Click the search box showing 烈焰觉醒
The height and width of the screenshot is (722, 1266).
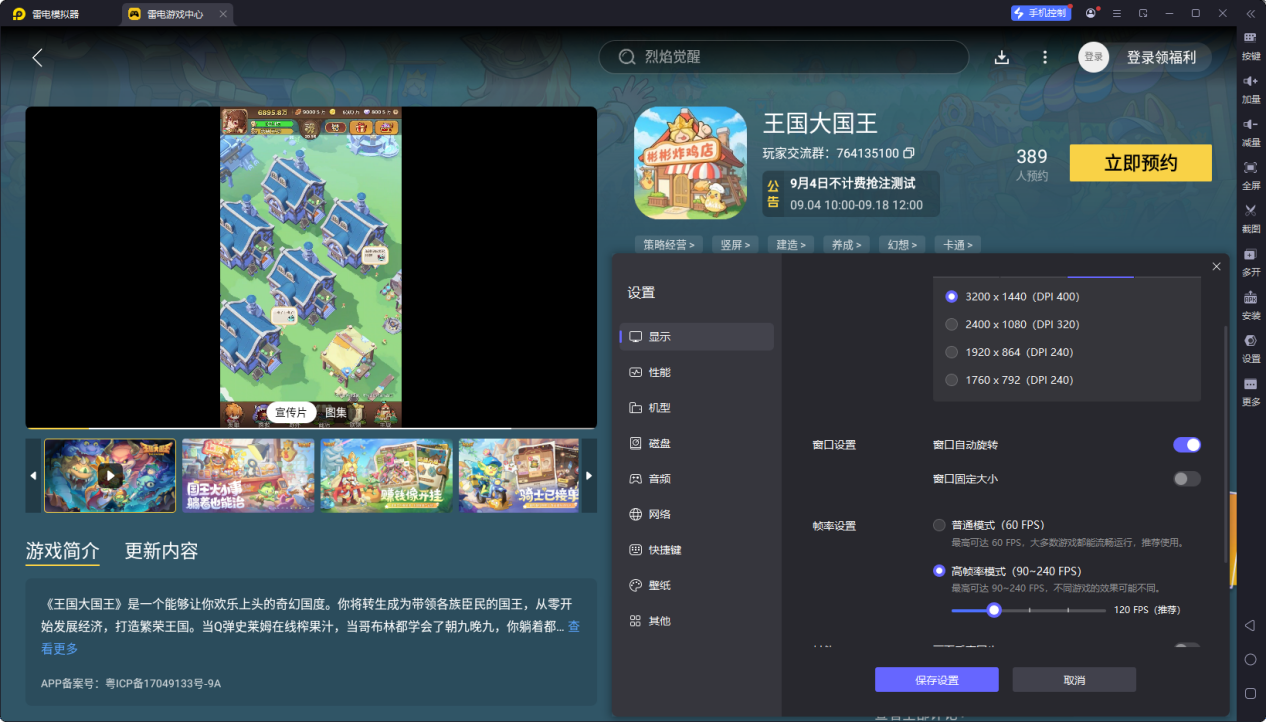(784, 57)
